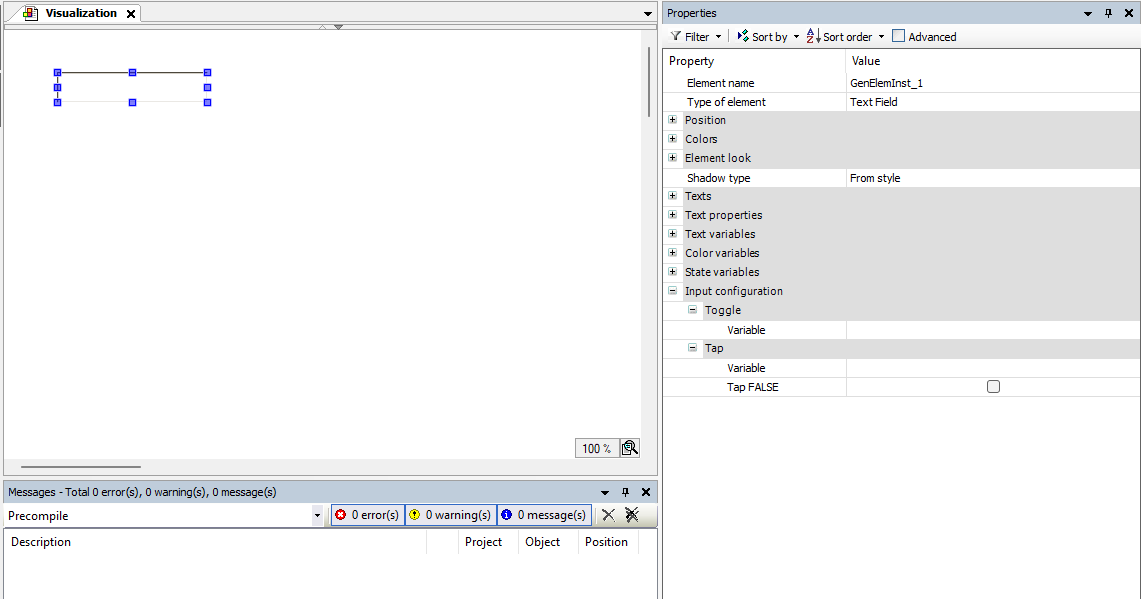The width and height of the screenshot is (1141, 599).
Task: Click the Sort by icon in Properties
Action: [x=743, y=37]
